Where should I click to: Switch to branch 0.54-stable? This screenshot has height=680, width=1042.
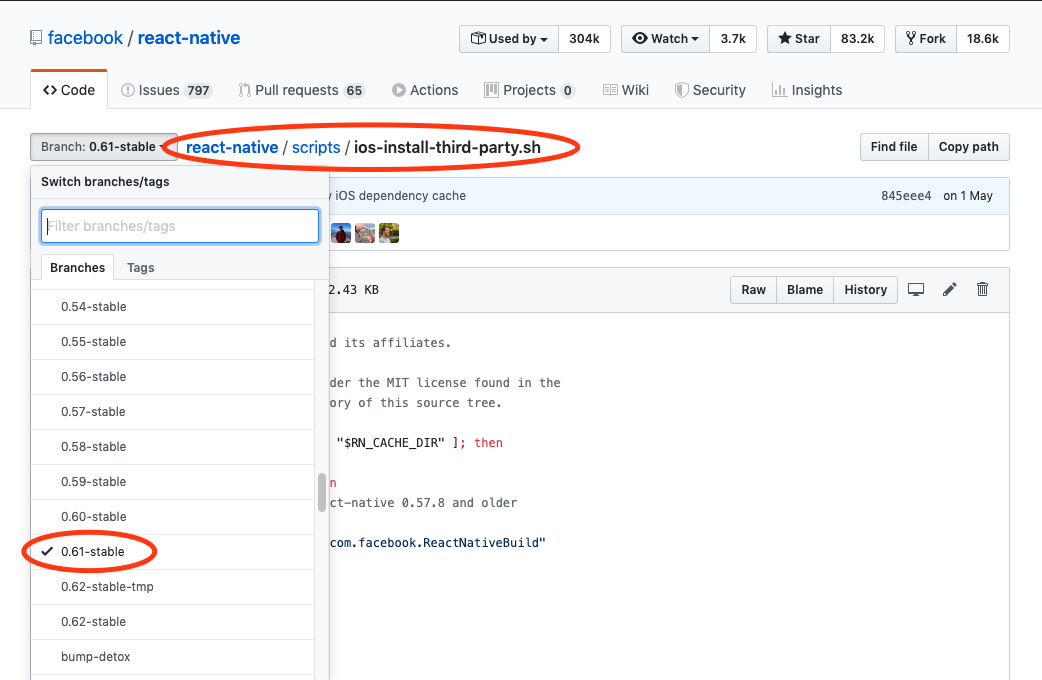[173, 306]
